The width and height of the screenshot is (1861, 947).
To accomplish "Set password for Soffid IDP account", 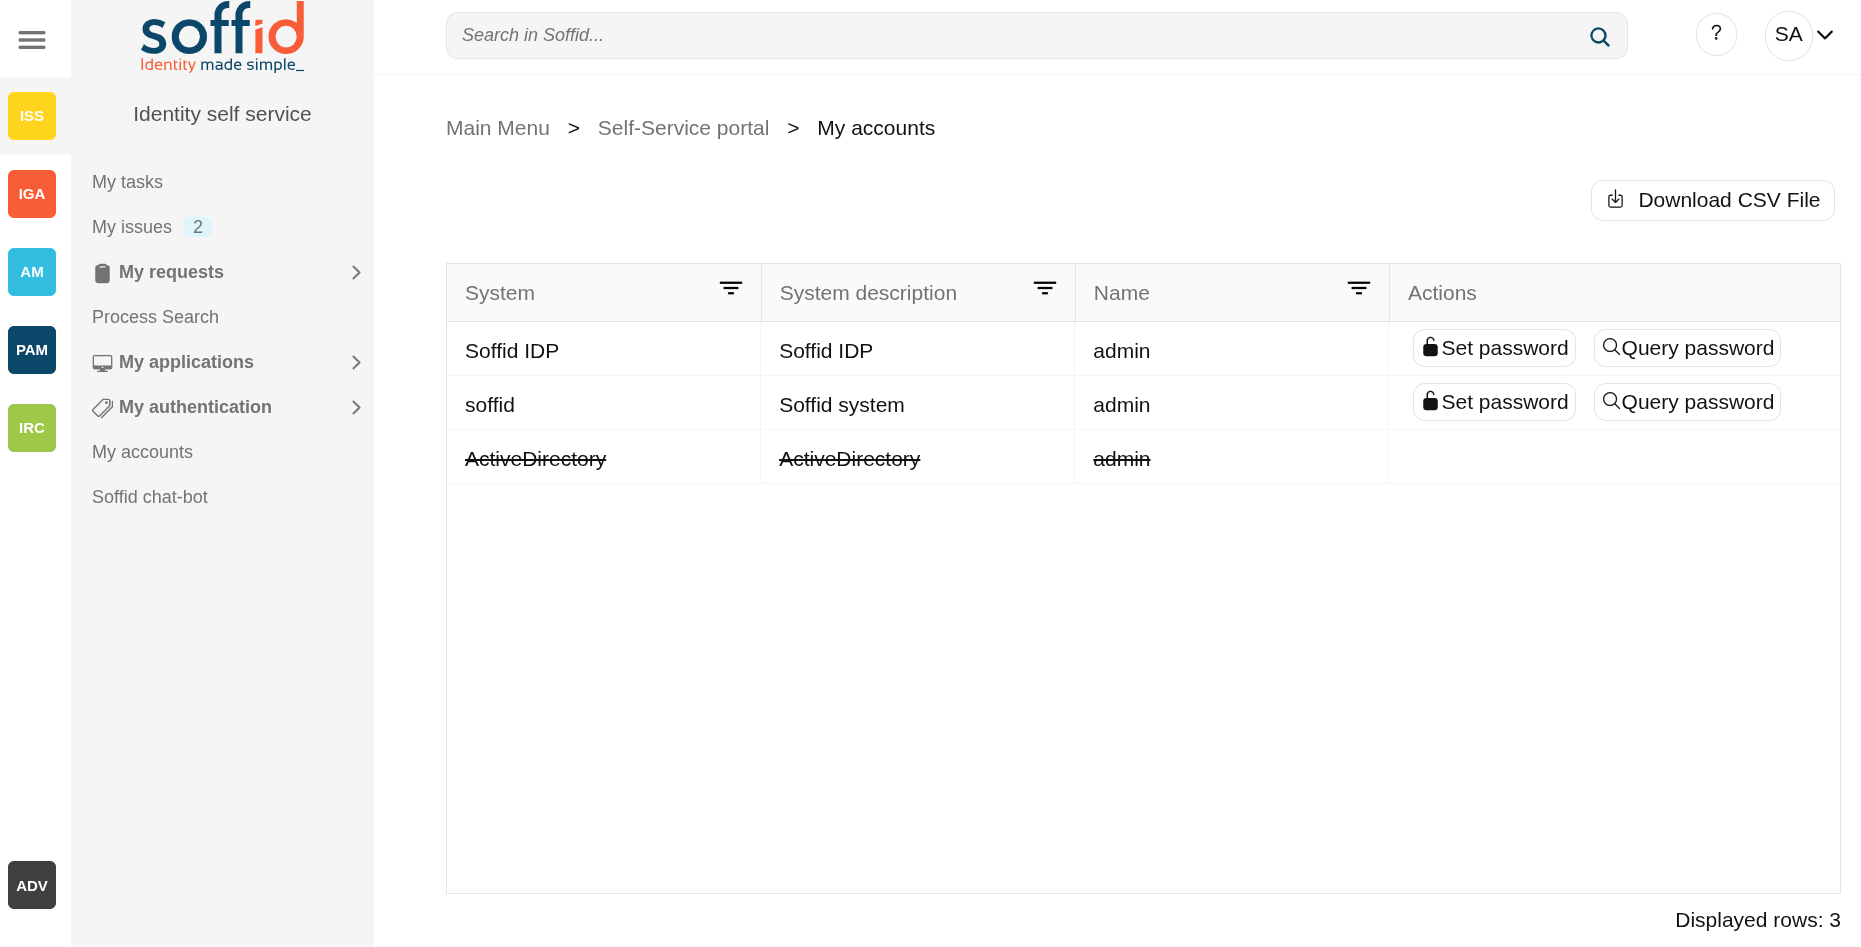I will pos(1494,348).
